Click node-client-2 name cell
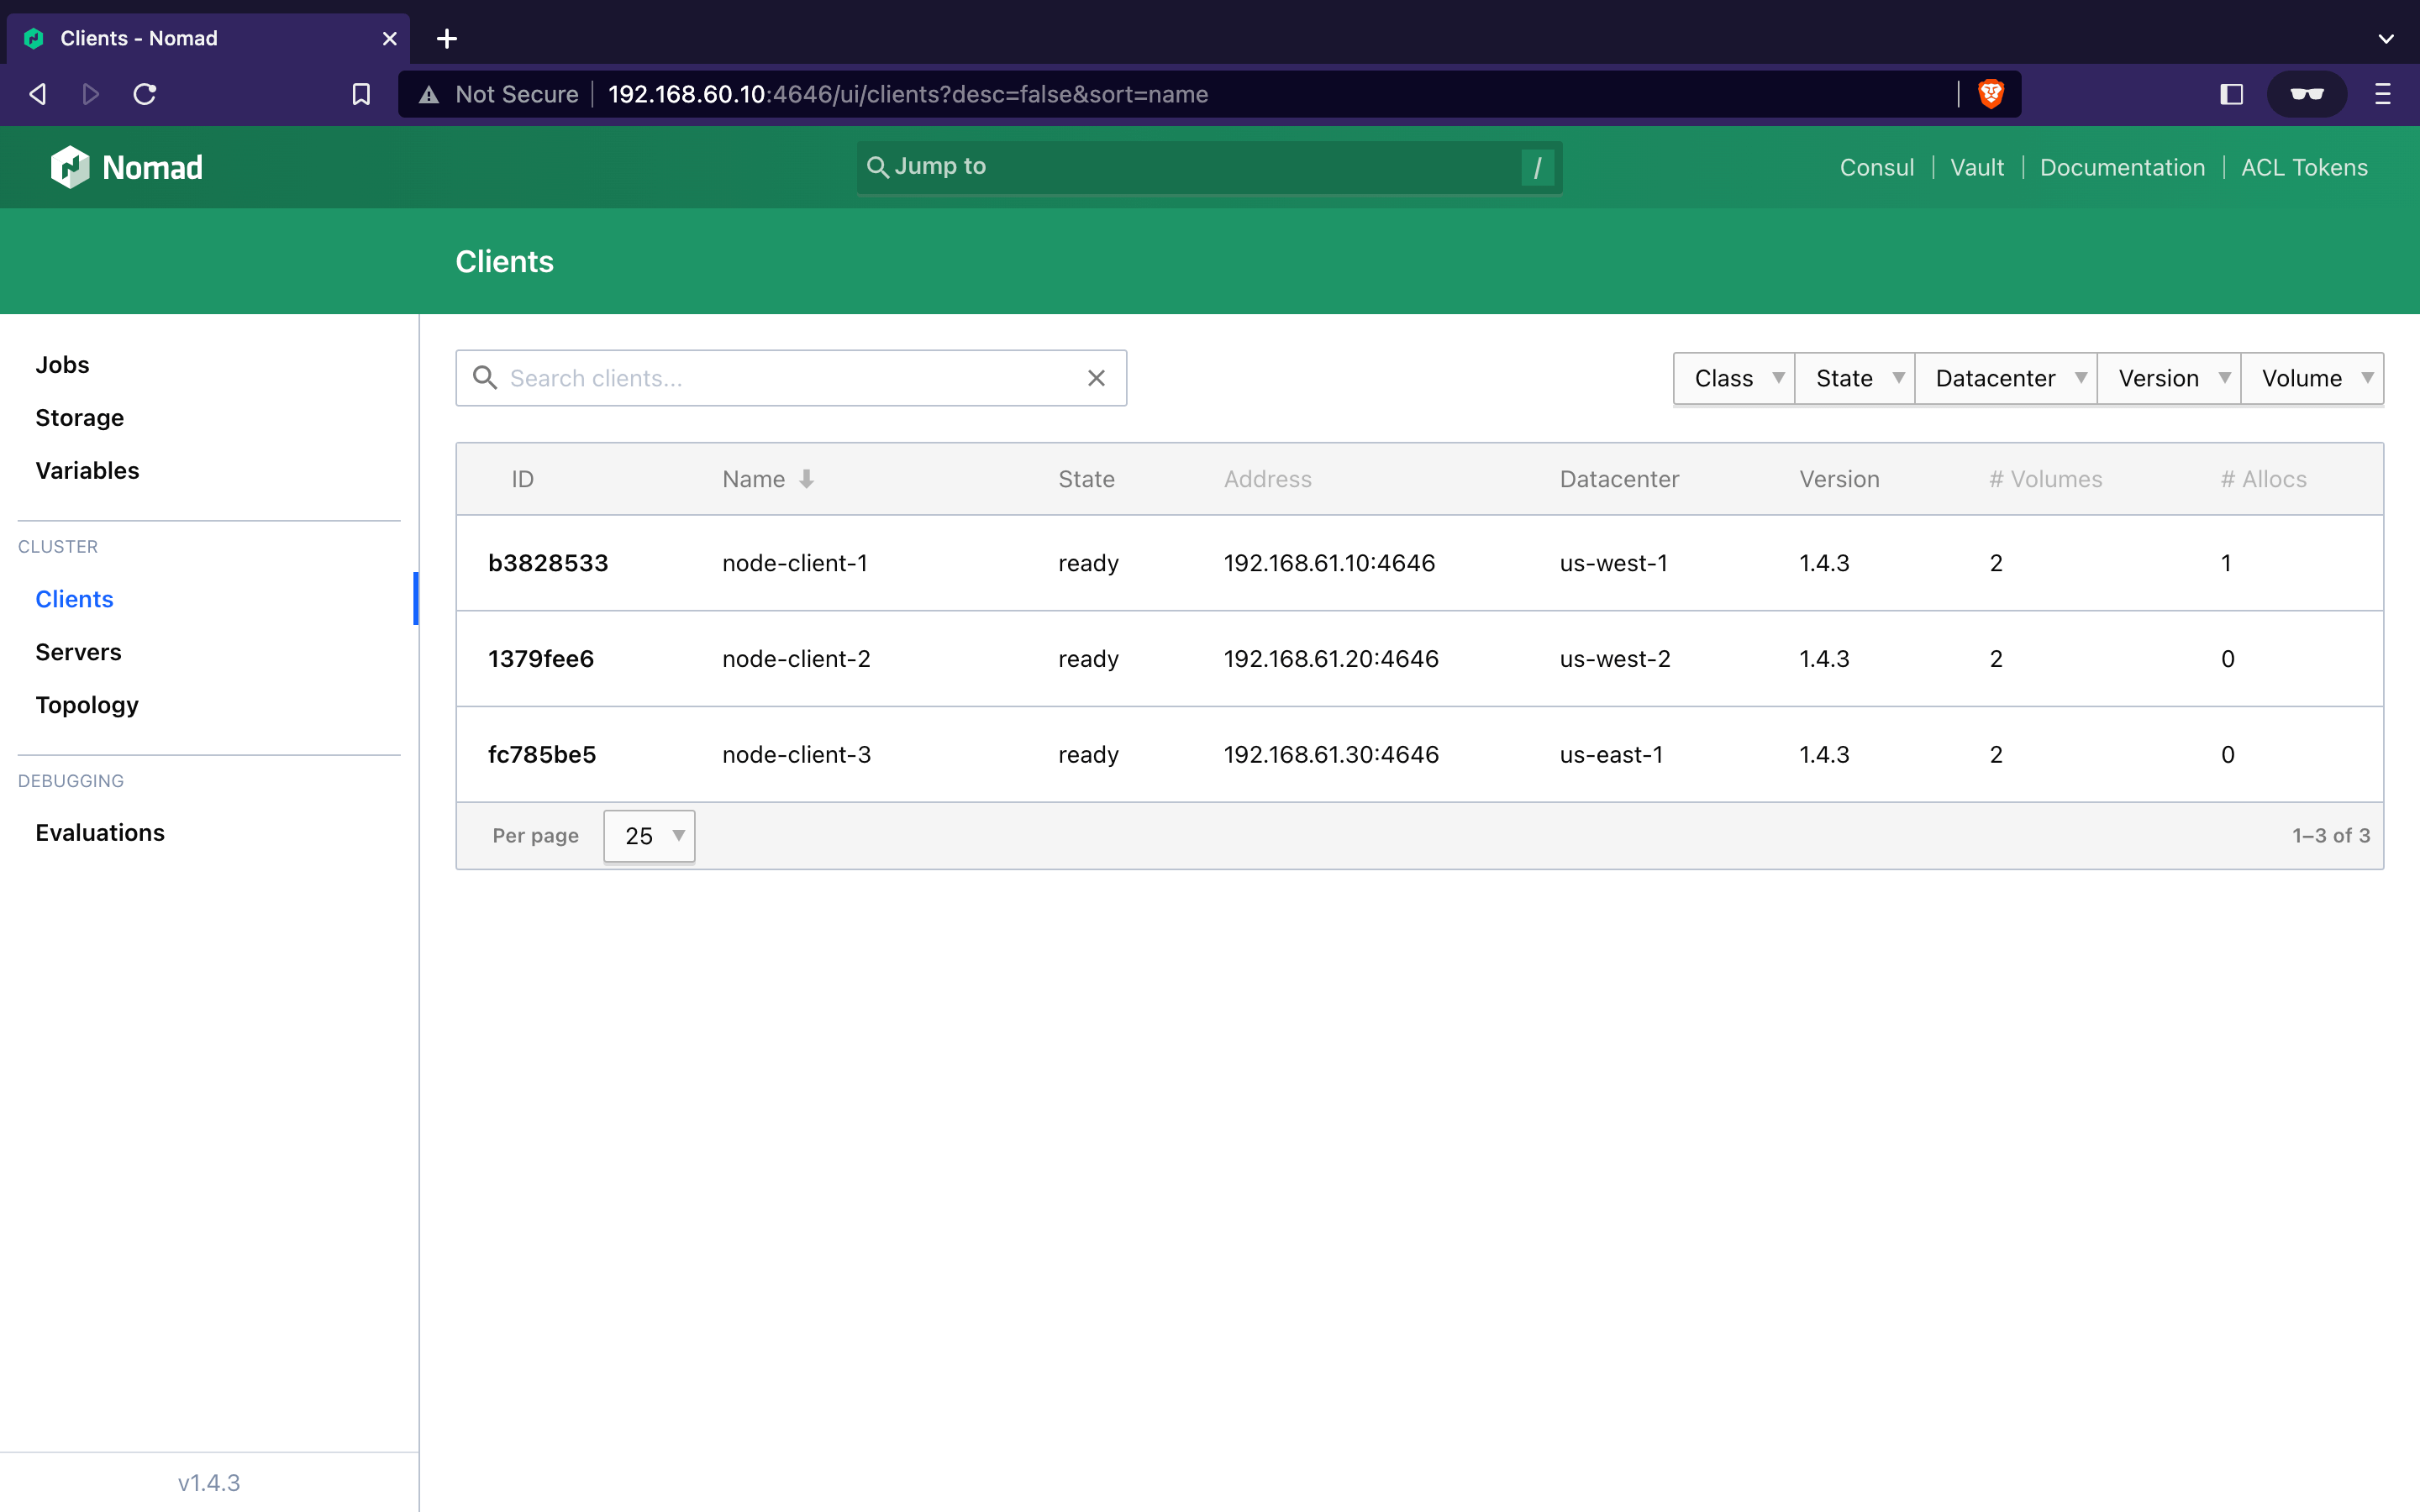Screen dimensions: 2420x1512 click(796, 659)
